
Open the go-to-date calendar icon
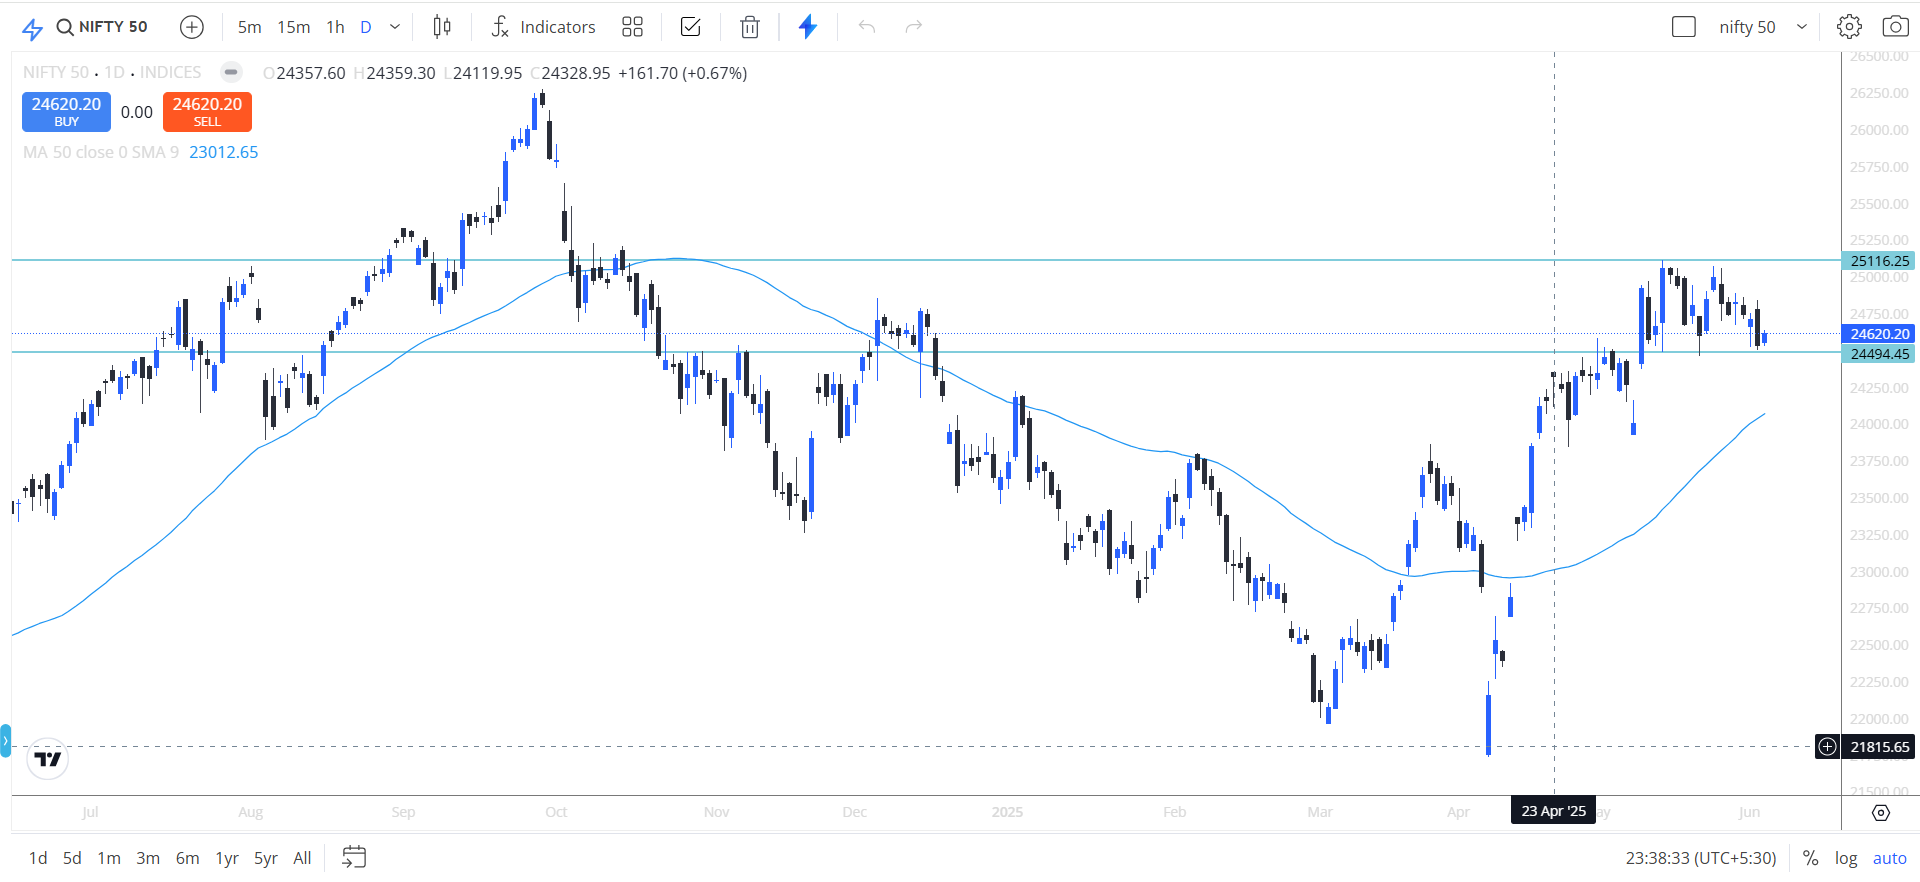[x=354, y=857]
